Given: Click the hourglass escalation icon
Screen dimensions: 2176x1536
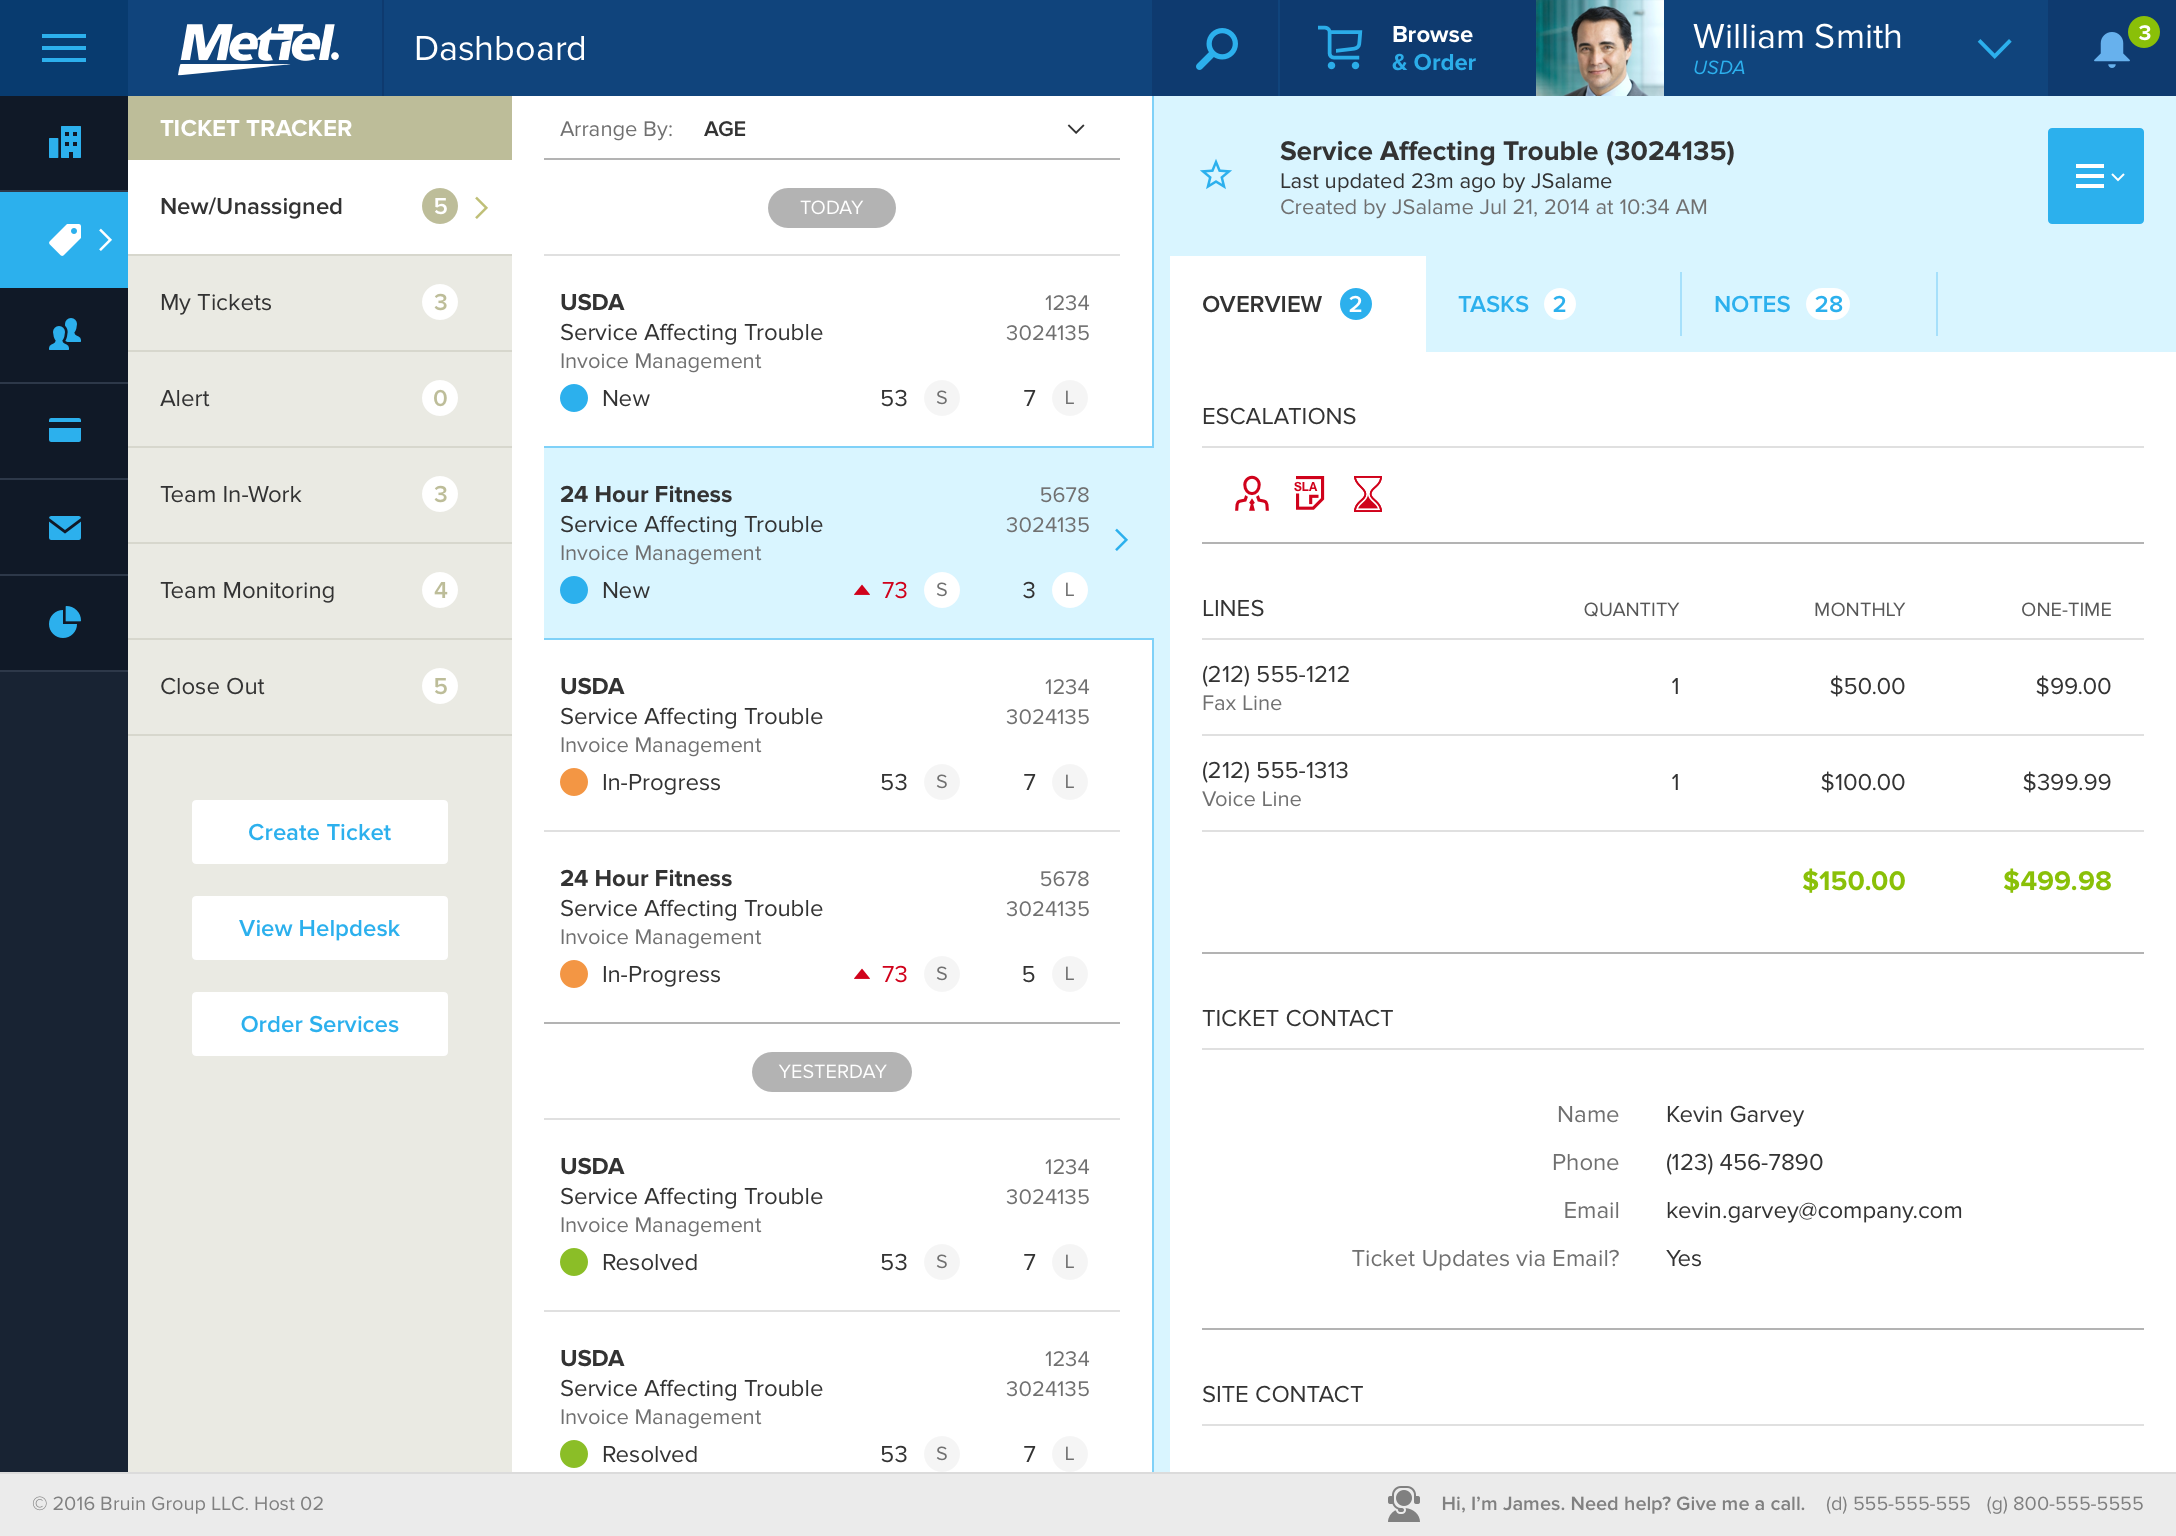Looking at the screenshot, I should (x=1367, y=493).
